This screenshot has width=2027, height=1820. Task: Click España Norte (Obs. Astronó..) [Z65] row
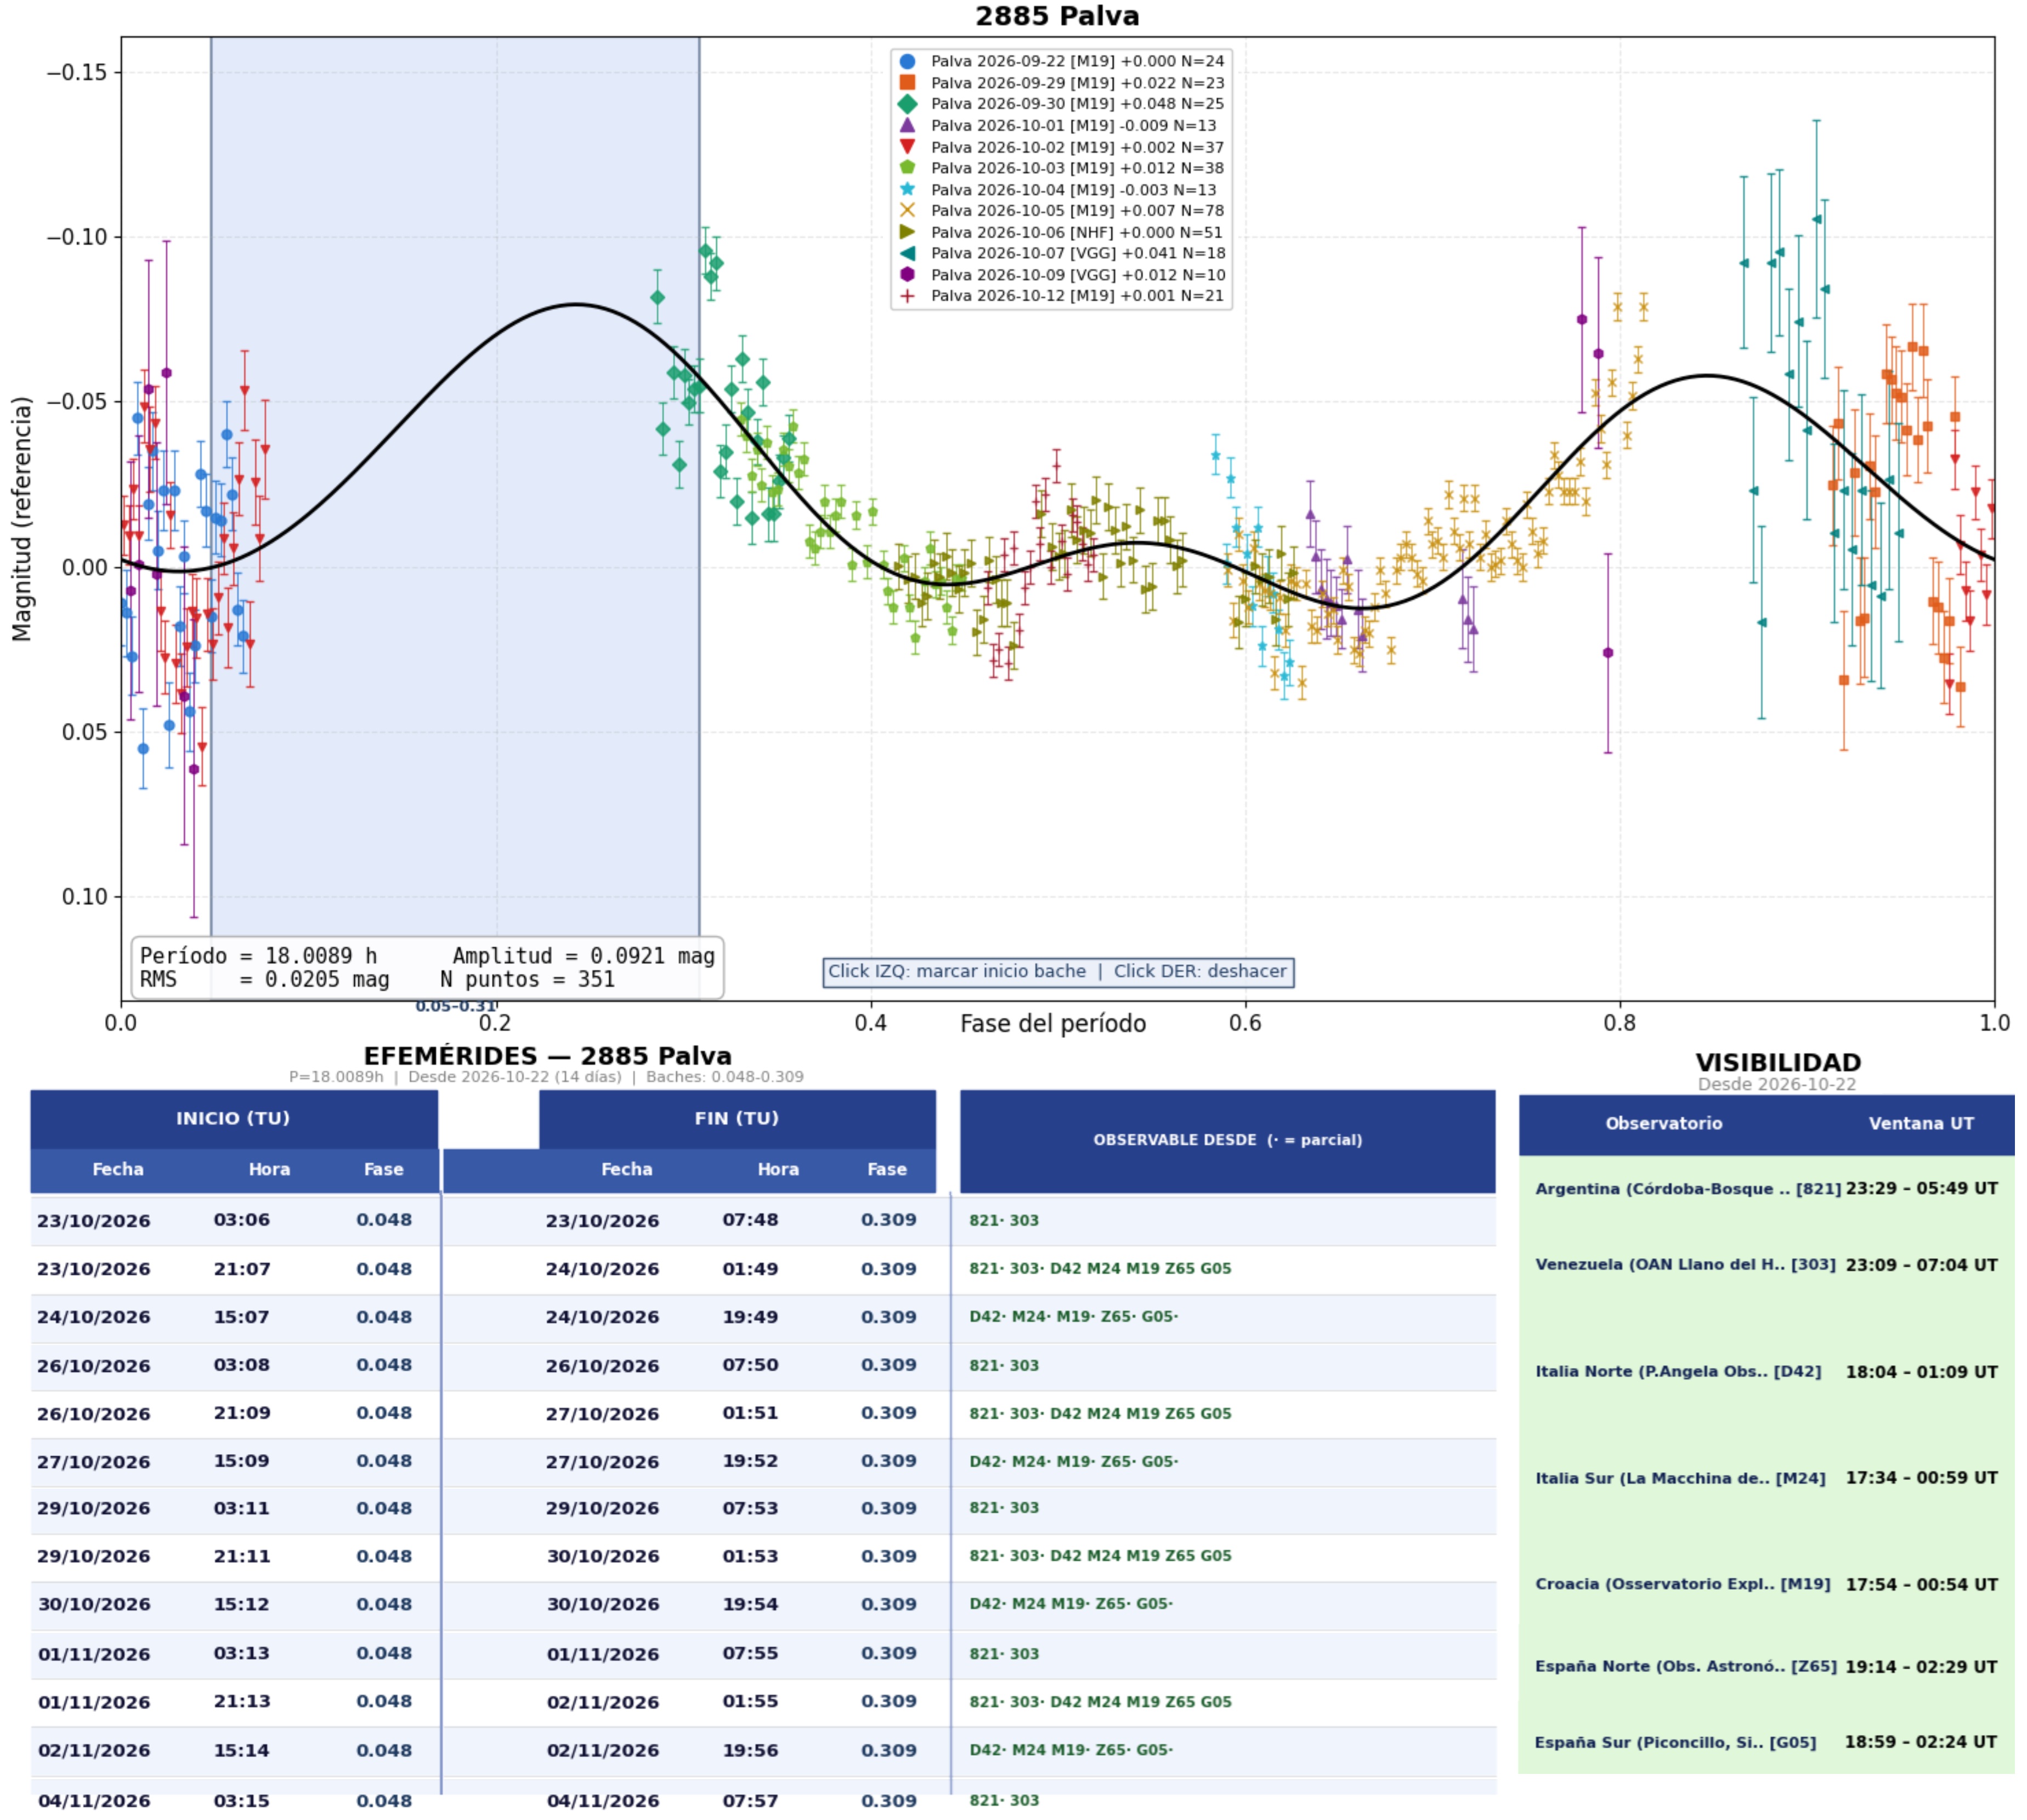[1766, 1667]
